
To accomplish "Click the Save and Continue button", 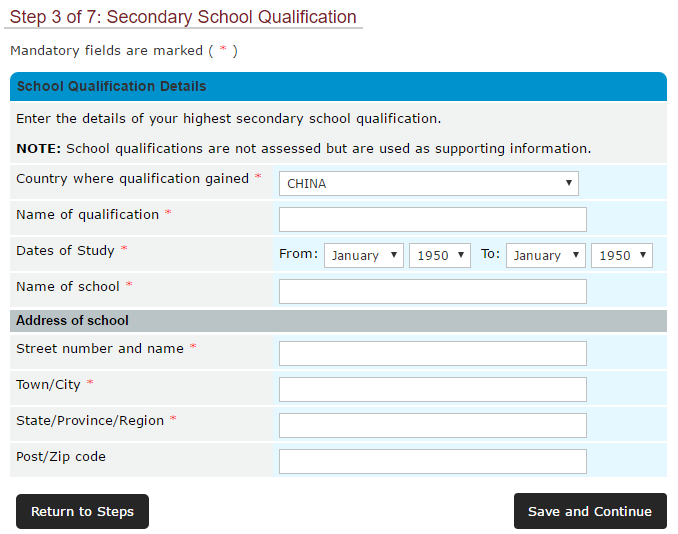I will click(590, 511).
